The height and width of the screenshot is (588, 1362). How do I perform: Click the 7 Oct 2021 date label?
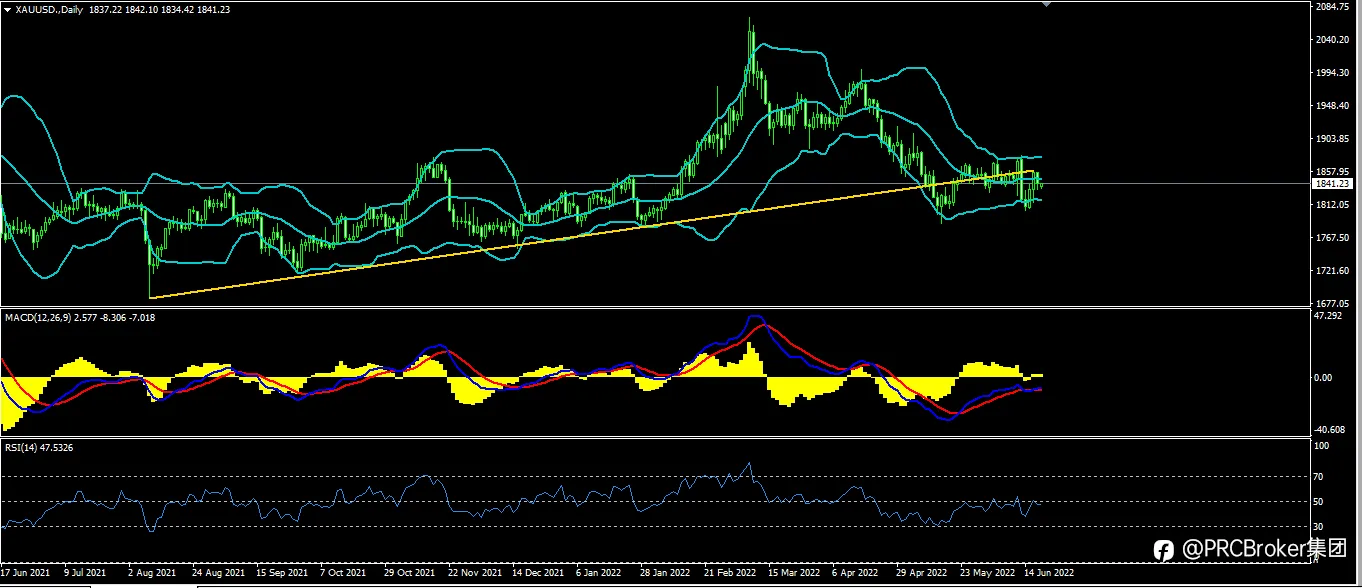pos(342,574)
